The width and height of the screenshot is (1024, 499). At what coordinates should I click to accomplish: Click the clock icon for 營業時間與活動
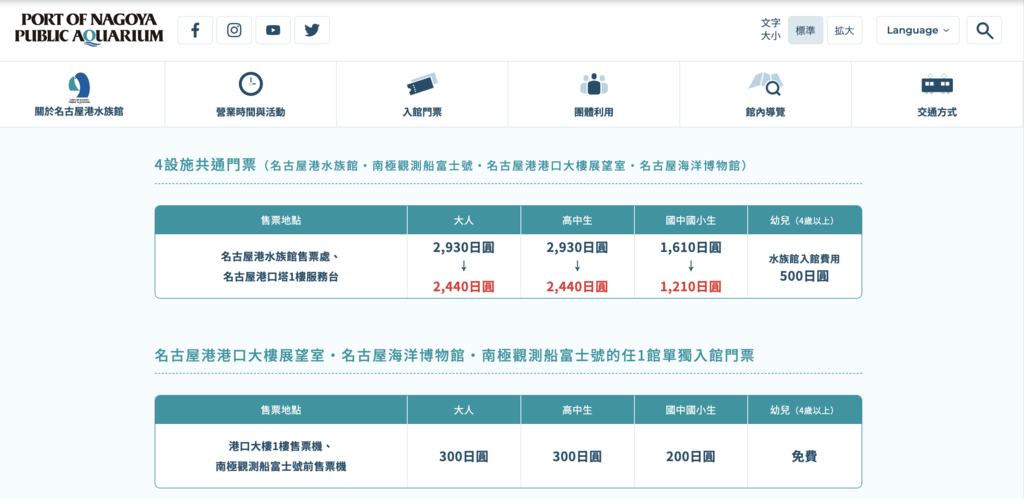coord(251,84)
